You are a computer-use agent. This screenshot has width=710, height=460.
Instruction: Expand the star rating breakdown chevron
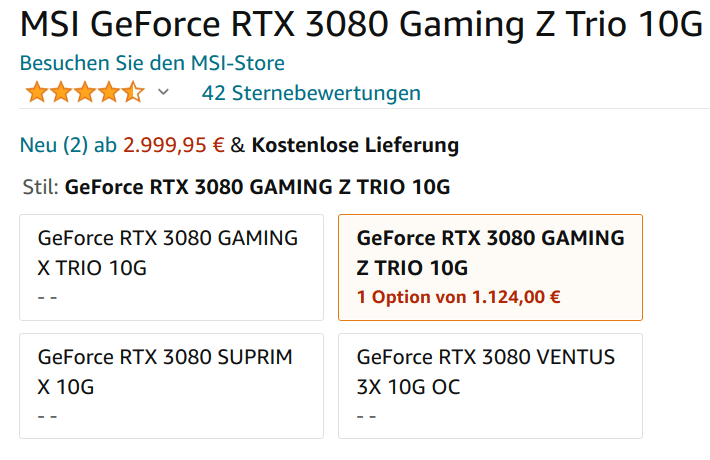click(164, 93)
